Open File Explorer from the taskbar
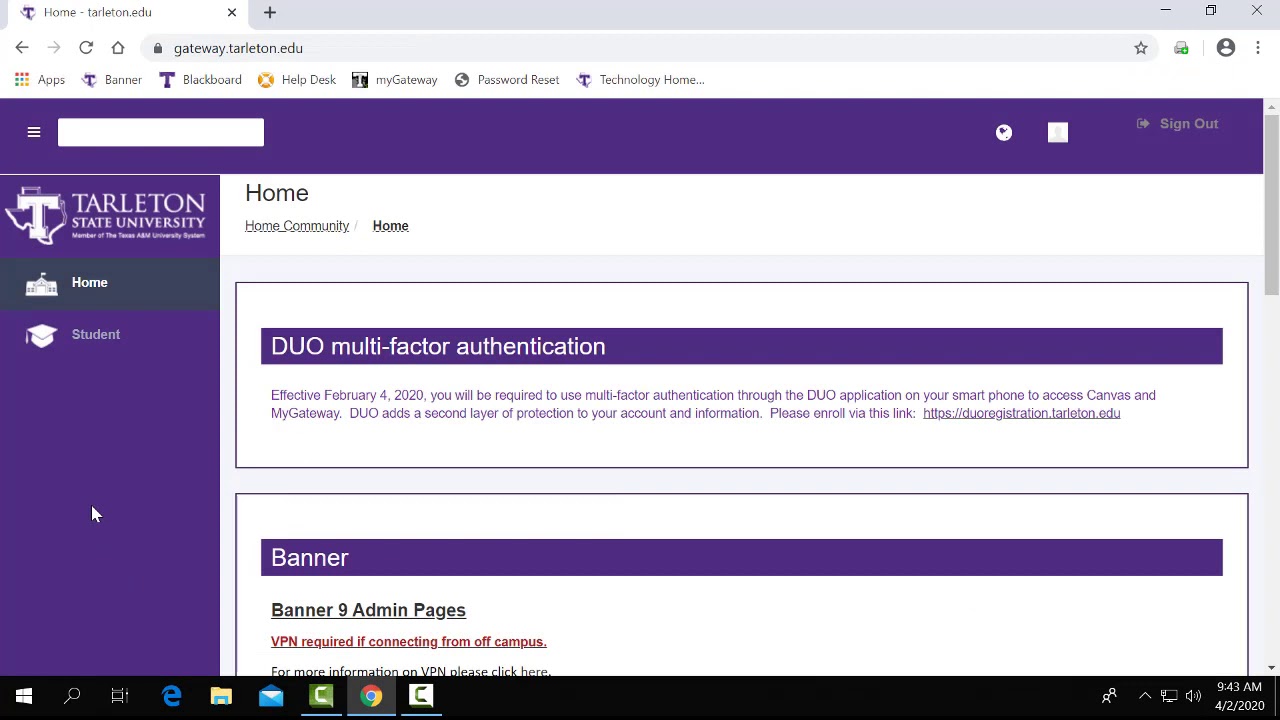This screenshot has height=720, width=1280. click(x=221, y=696)
